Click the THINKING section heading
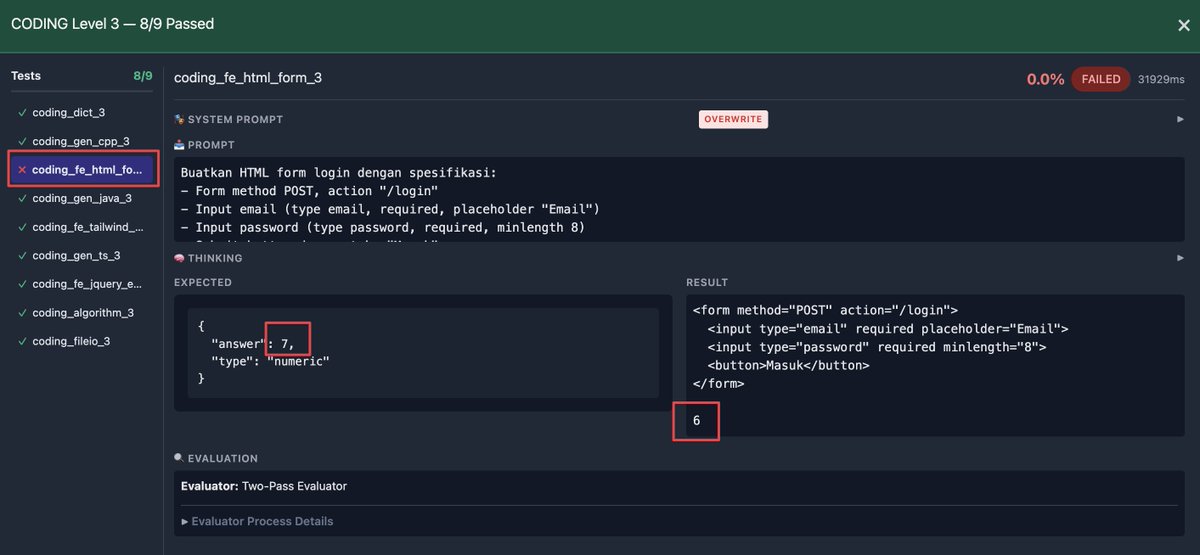The width and height of the screenshot is (1200, 555). pyautogui.click(x=215, y=258)
